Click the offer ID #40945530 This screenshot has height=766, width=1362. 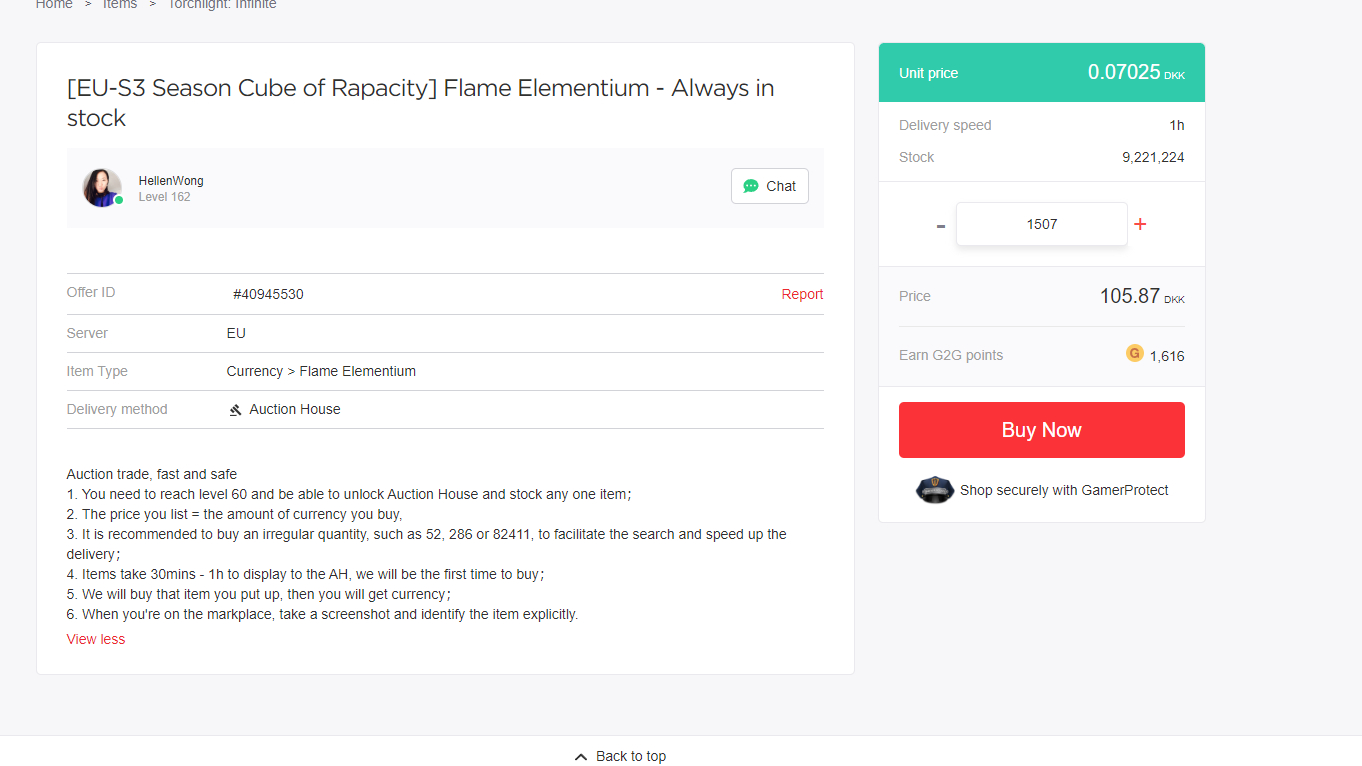click(x=268, y=295)
